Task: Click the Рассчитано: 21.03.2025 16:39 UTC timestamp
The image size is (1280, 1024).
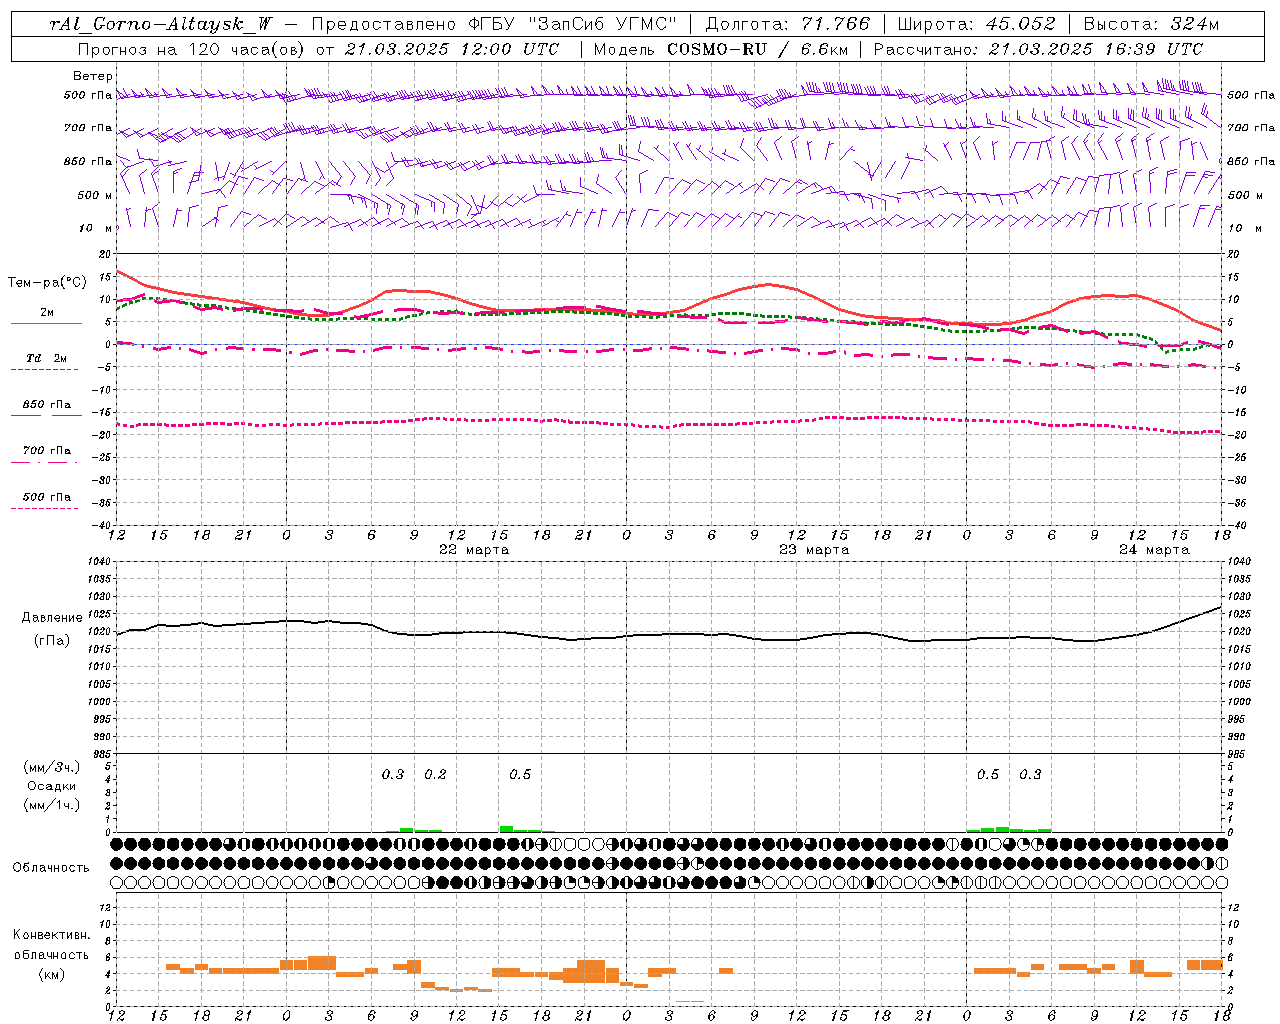Action: pos(1039,48)
